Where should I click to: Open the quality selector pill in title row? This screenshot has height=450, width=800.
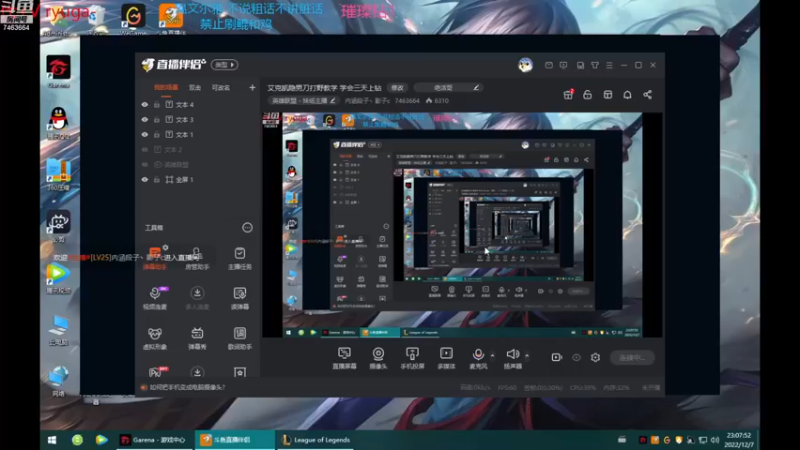point(448,88)
